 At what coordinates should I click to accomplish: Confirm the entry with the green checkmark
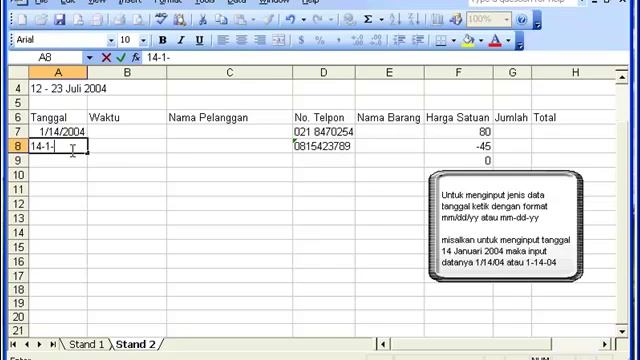tap(121, 58)
